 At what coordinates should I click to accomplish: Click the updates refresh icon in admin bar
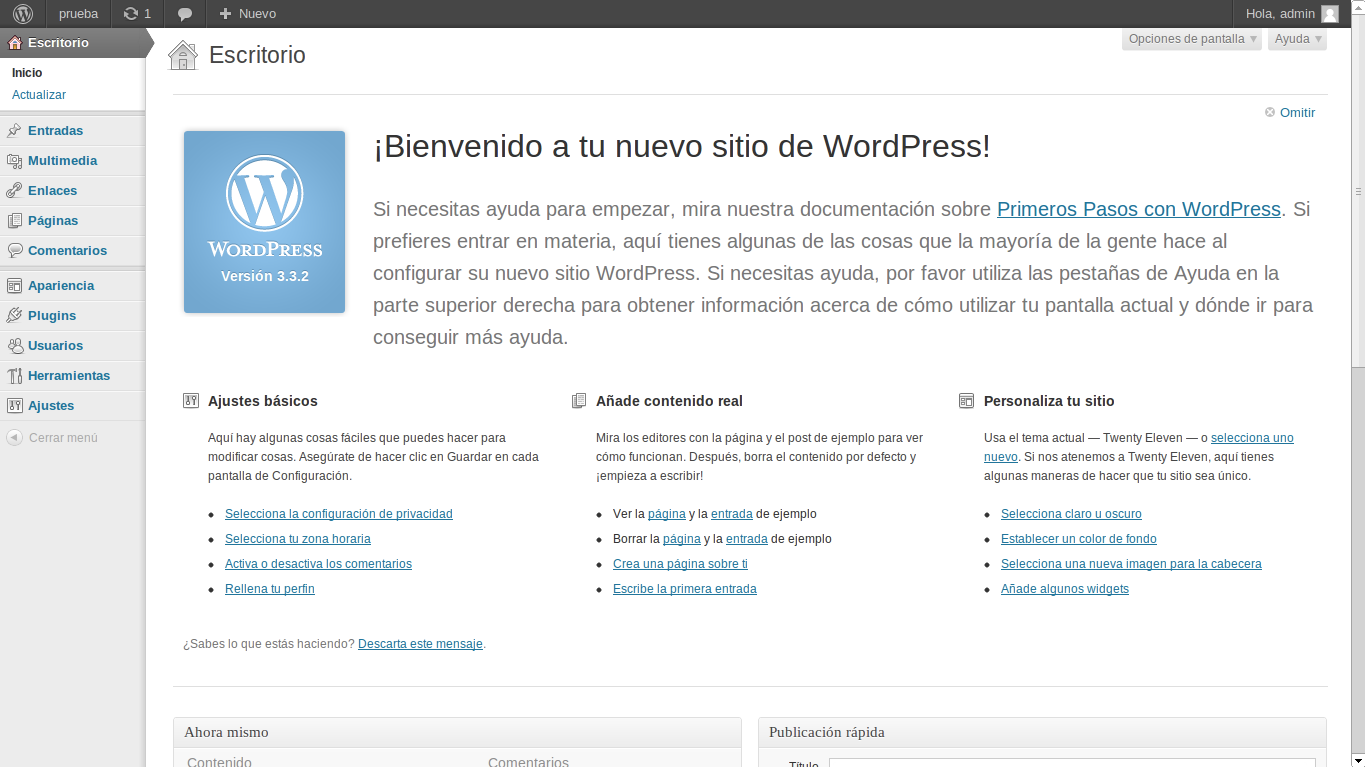[131, 14]
